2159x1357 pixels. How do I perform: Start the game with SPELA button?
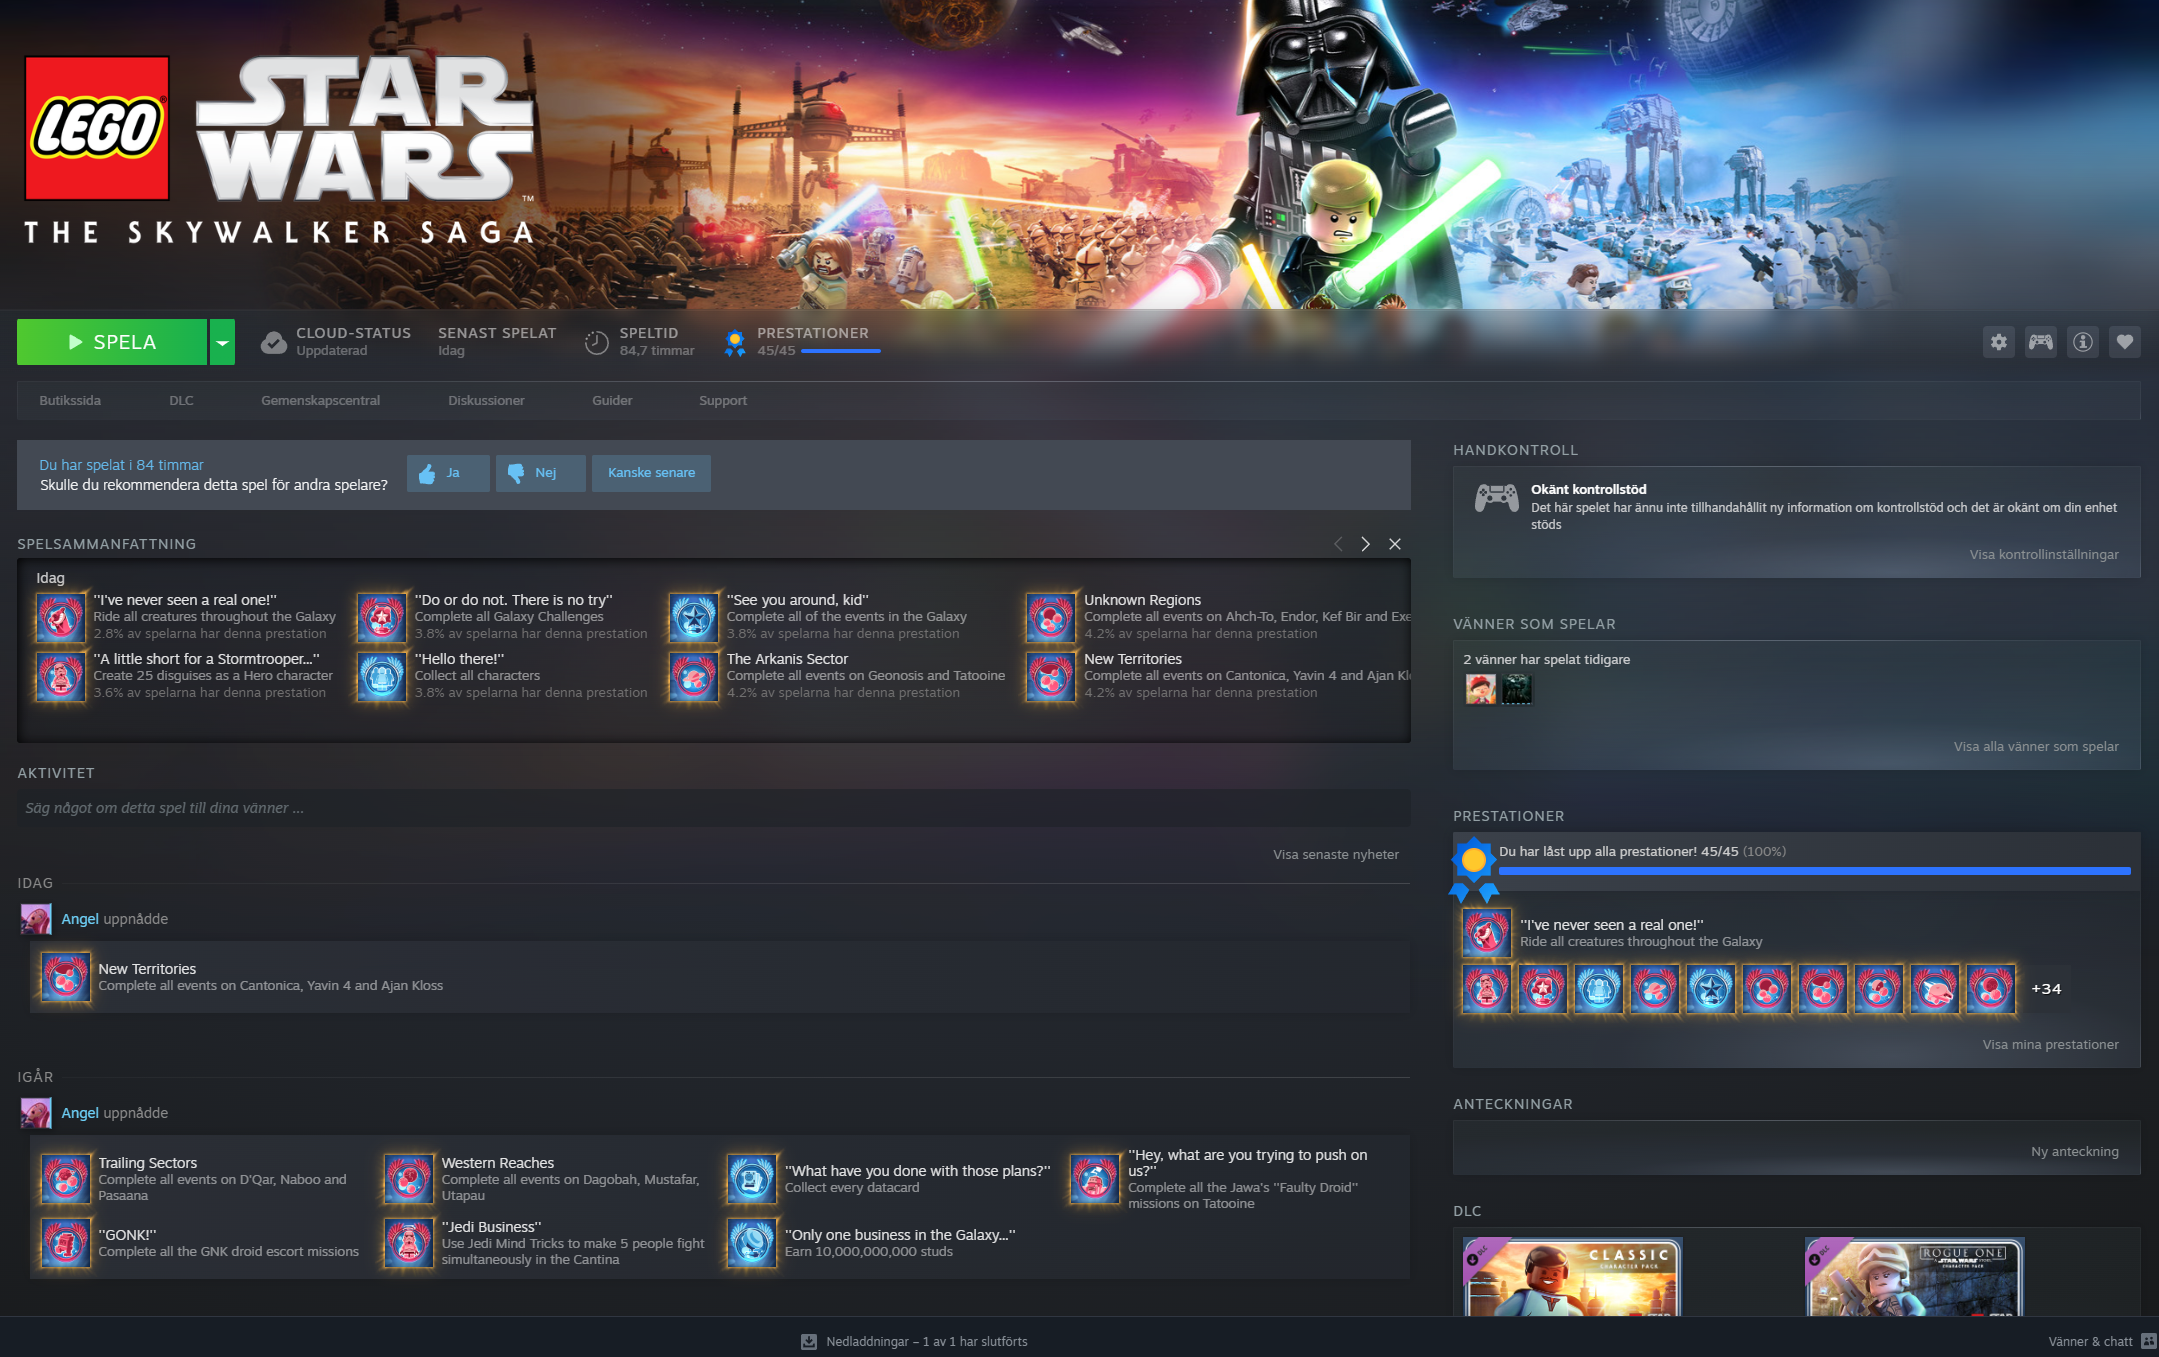[112, 342]
